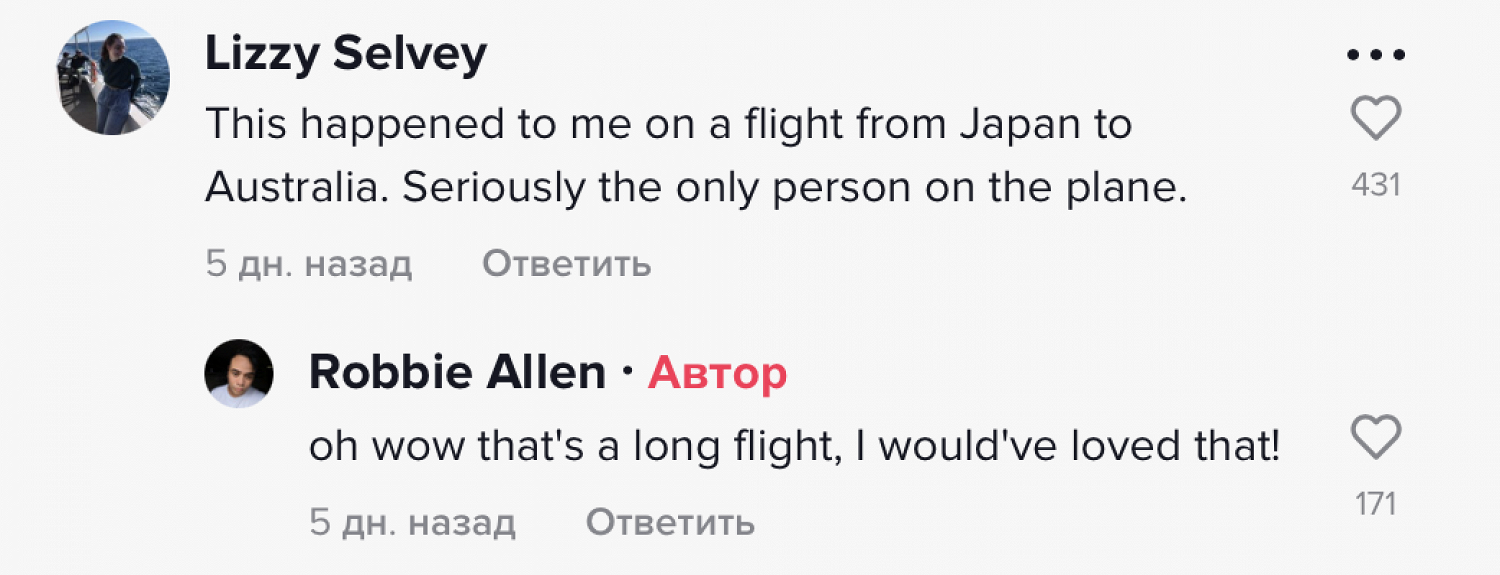This screenshot has width=1500, height=575.
Task: Like Robbie Allen's reply with the heart
Action: click(1376, 438)
